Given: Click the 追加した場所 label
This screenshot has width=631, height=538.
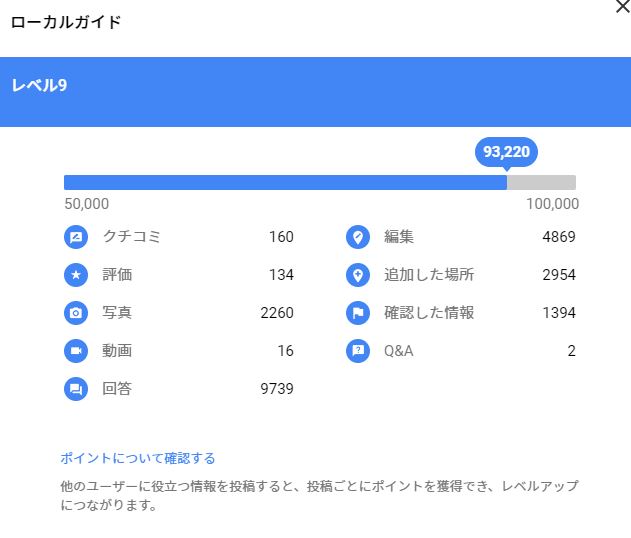Looking at the screenshot, I should point(429,275).
